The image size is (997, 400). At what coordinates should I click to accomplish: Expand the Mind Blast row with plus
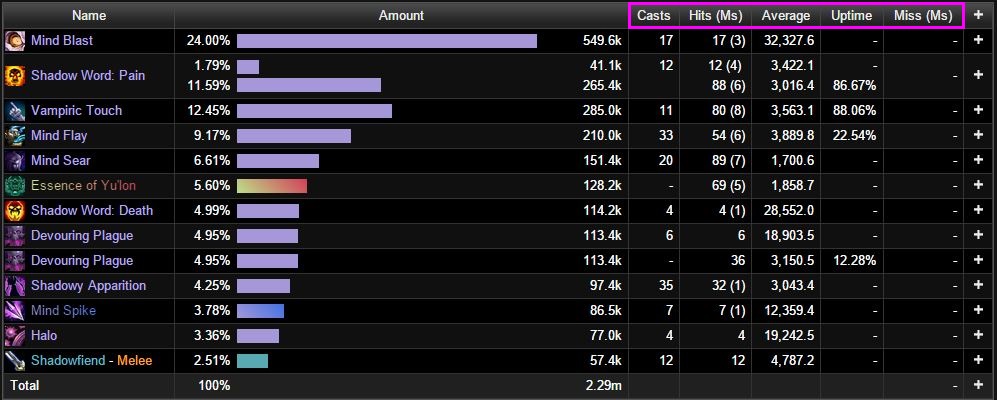(979, 41)
